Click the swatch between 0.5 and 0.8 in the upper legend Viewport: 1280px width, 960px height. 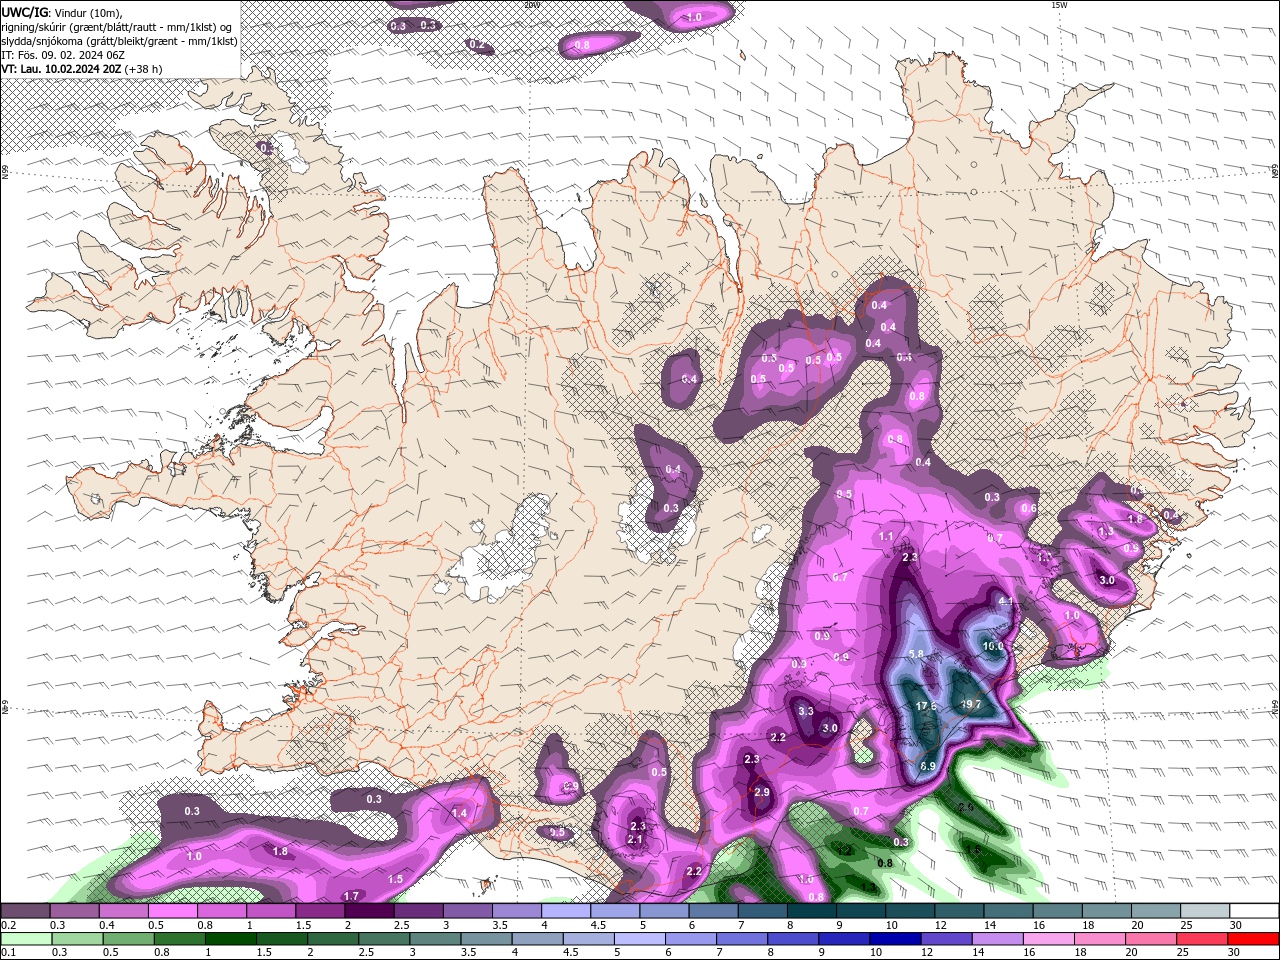point(172,911)
